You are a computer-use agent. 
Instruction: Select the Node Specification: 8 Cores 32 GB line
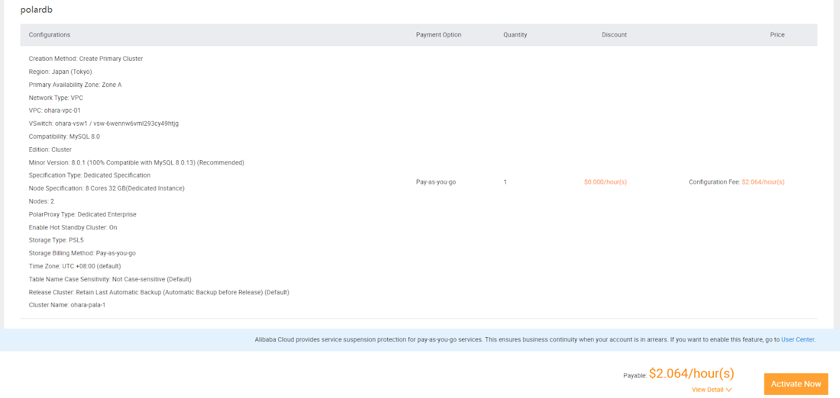(107, 189)
